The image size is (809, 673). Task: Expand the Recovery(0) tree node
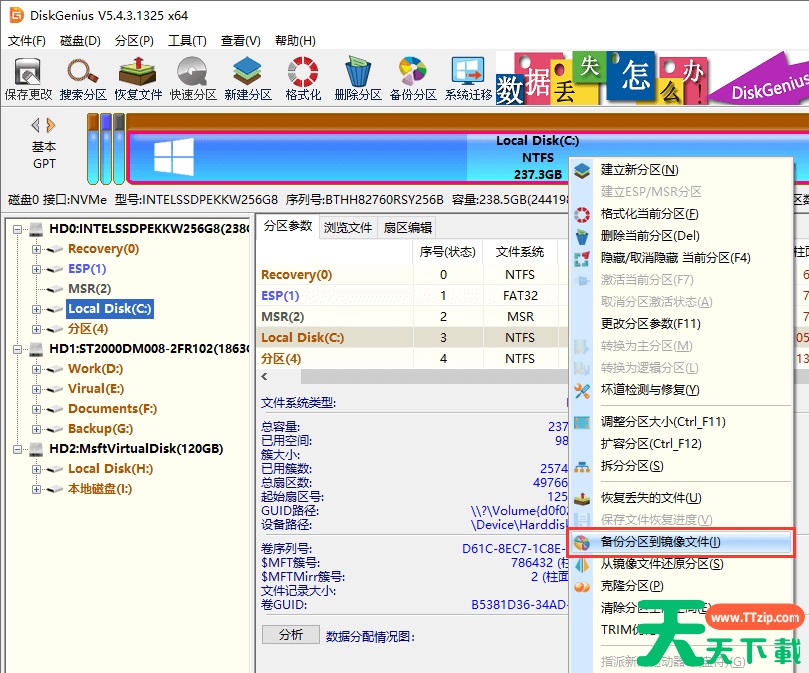pyautogui.click(x=37, y=249)
